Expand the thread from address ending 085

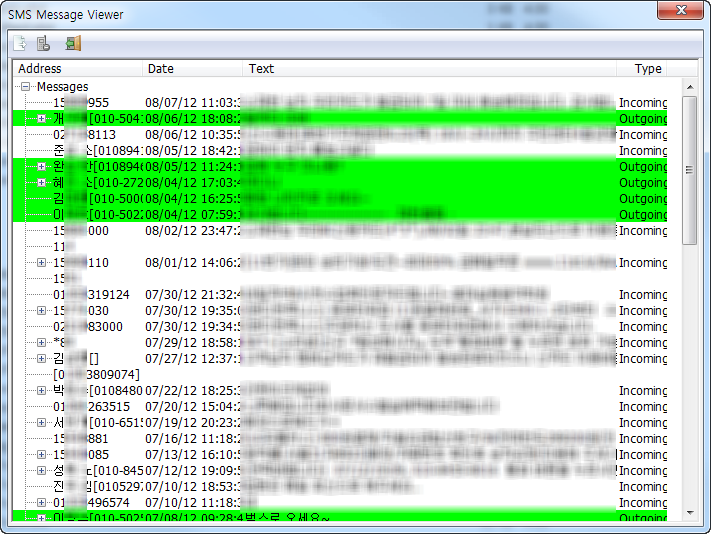click(42, 455)
